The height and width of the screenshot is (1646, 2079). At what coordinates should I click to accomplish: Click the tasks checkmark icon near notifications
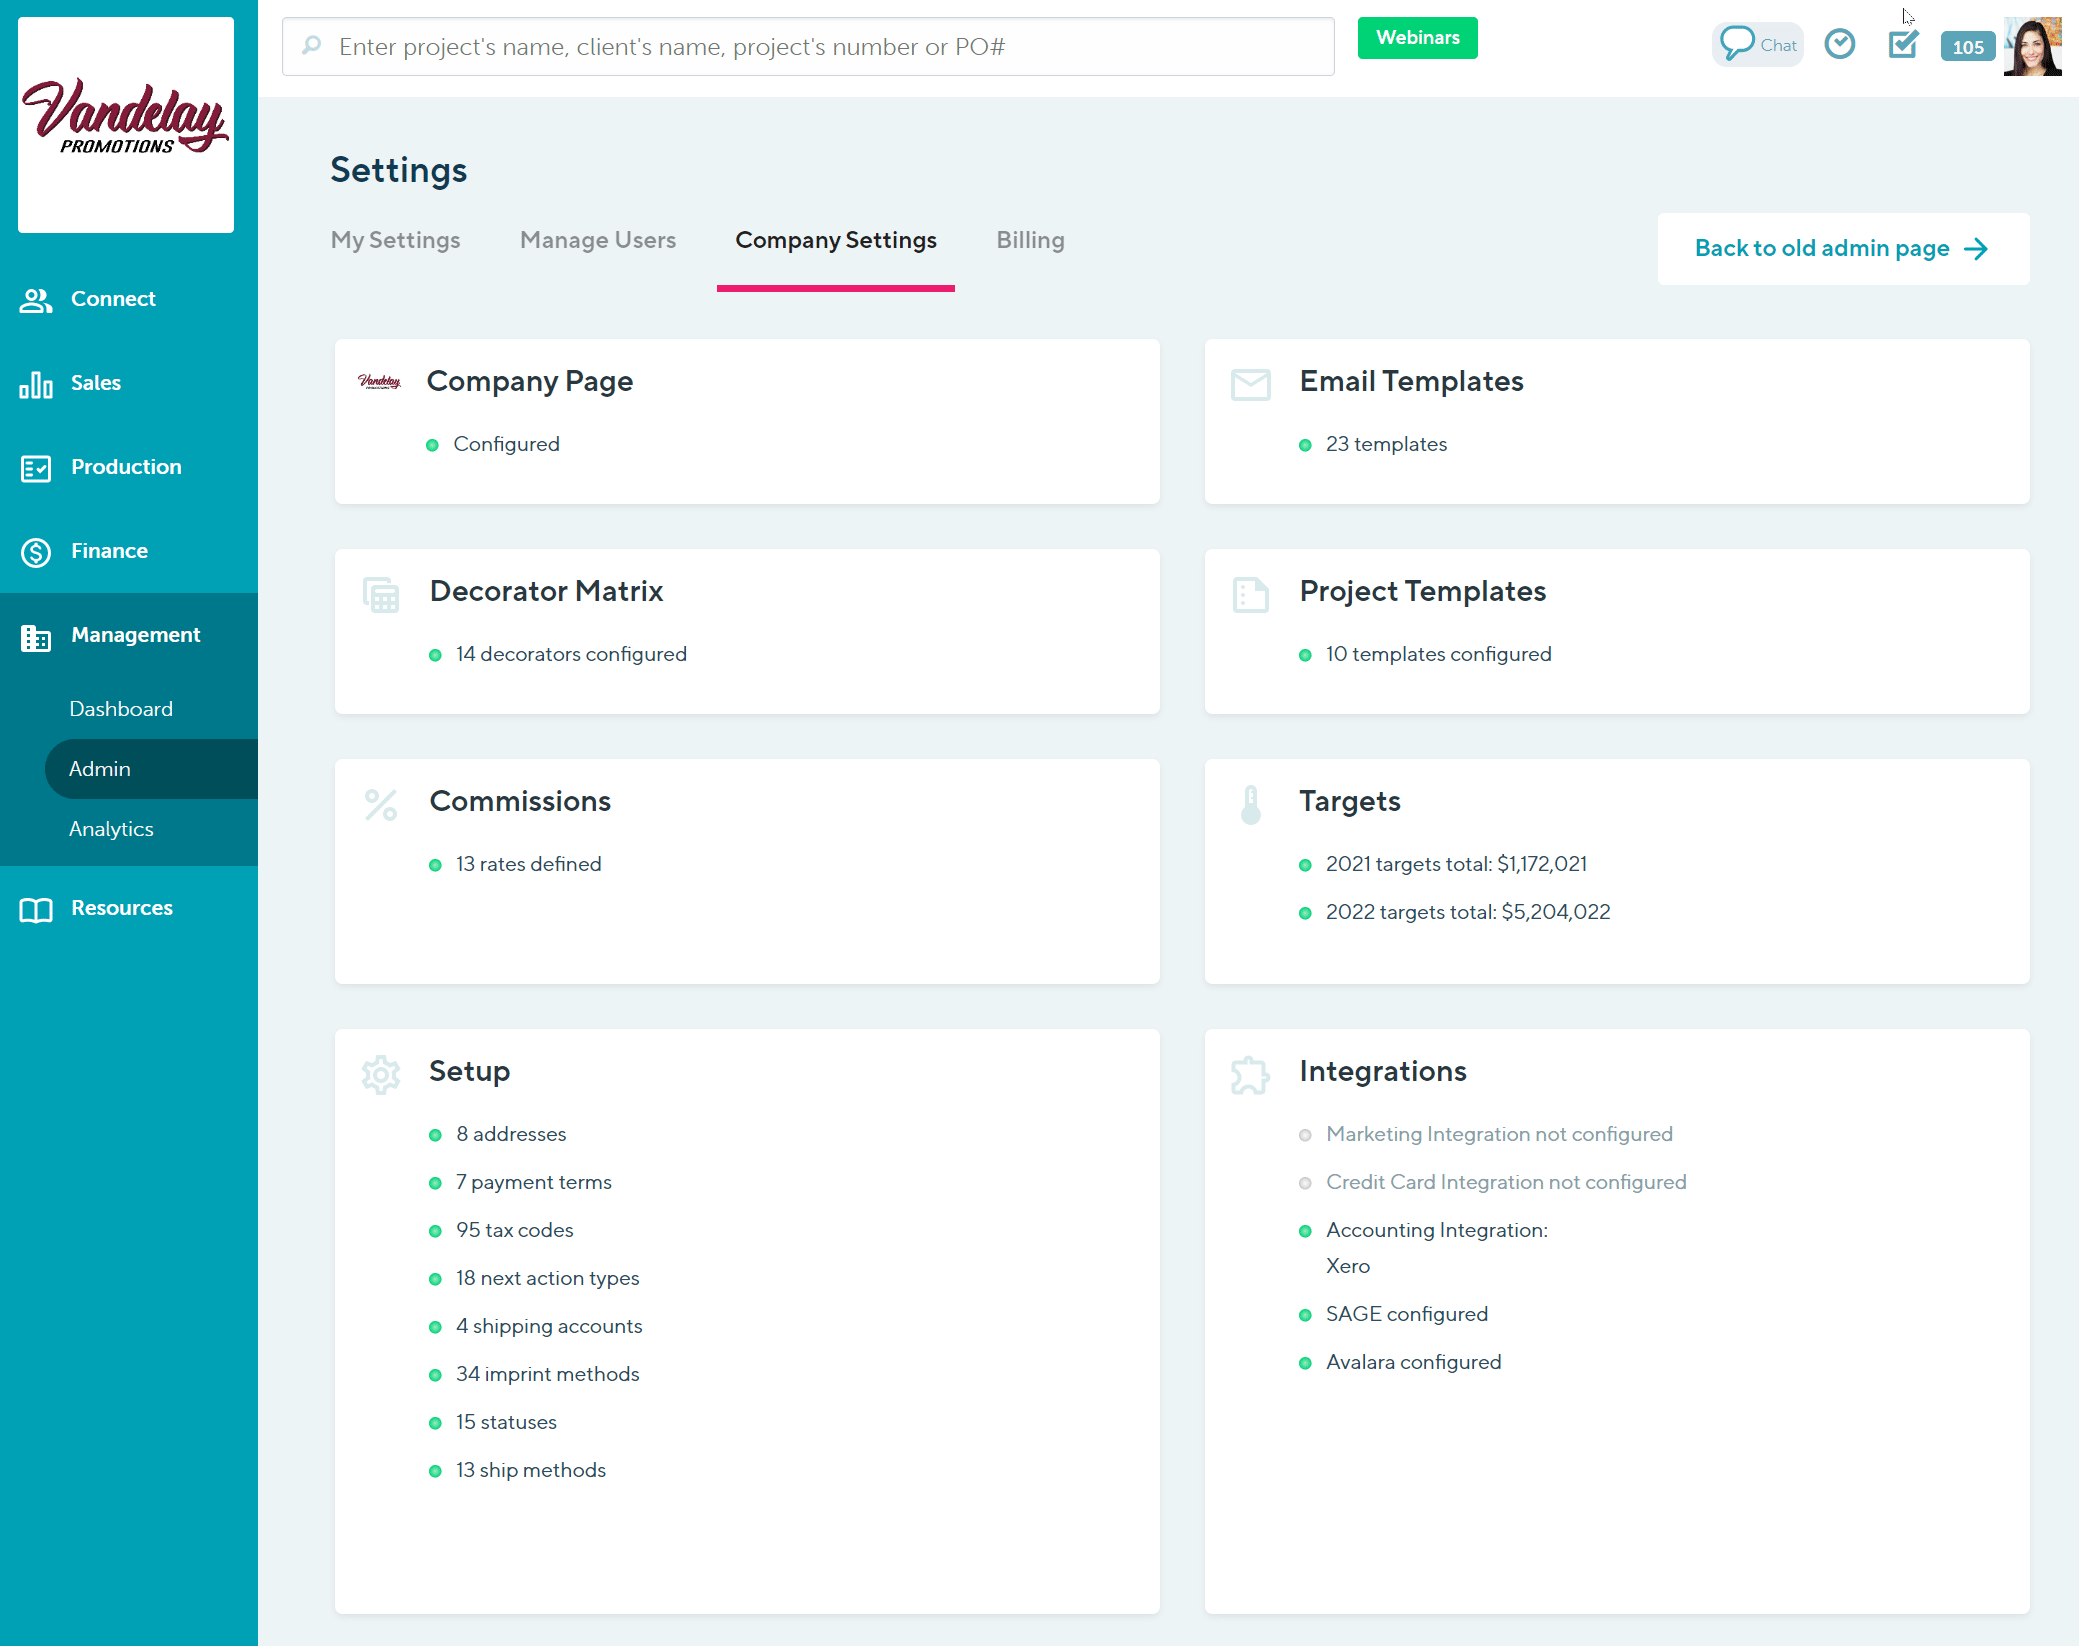pyautogui.click(x=1903, y=44)
